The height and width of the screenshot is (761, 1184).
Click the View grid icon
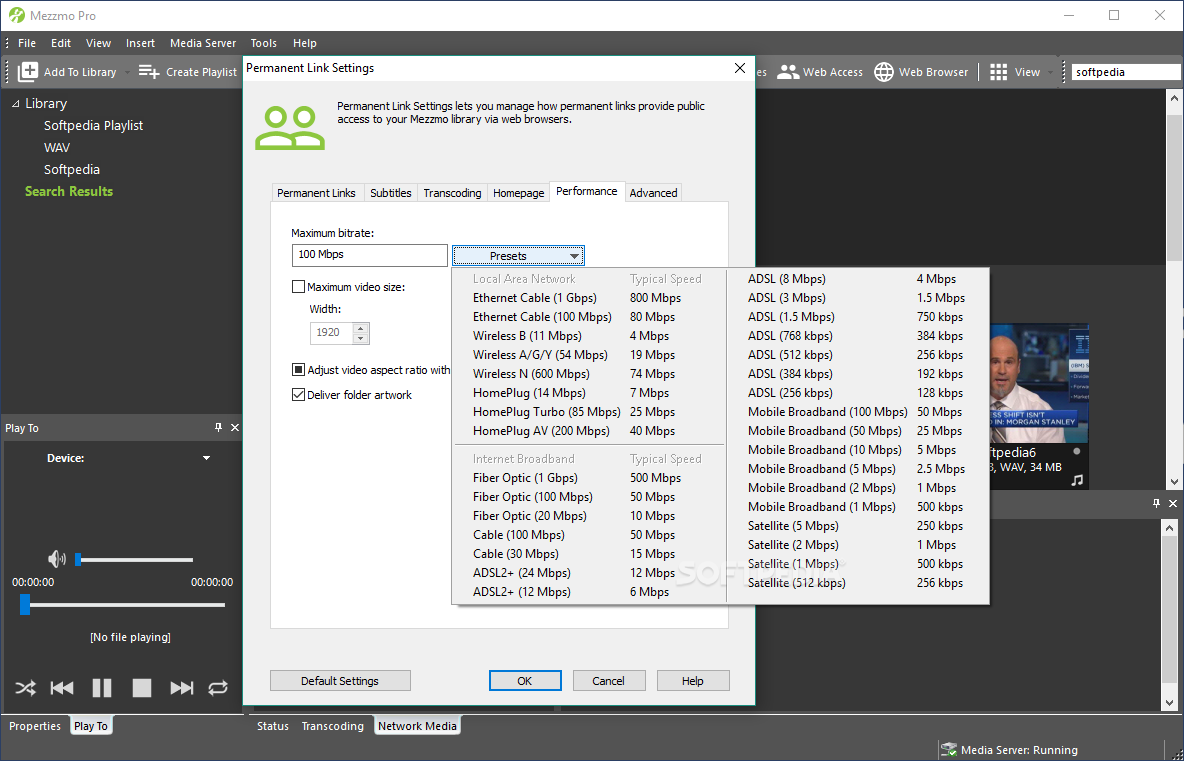pyautogui.click(x=998, y=72)
